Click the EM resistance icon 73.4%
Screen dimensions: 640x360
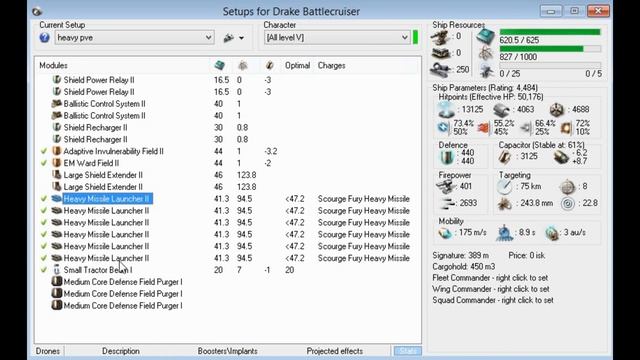pos(443,128)
